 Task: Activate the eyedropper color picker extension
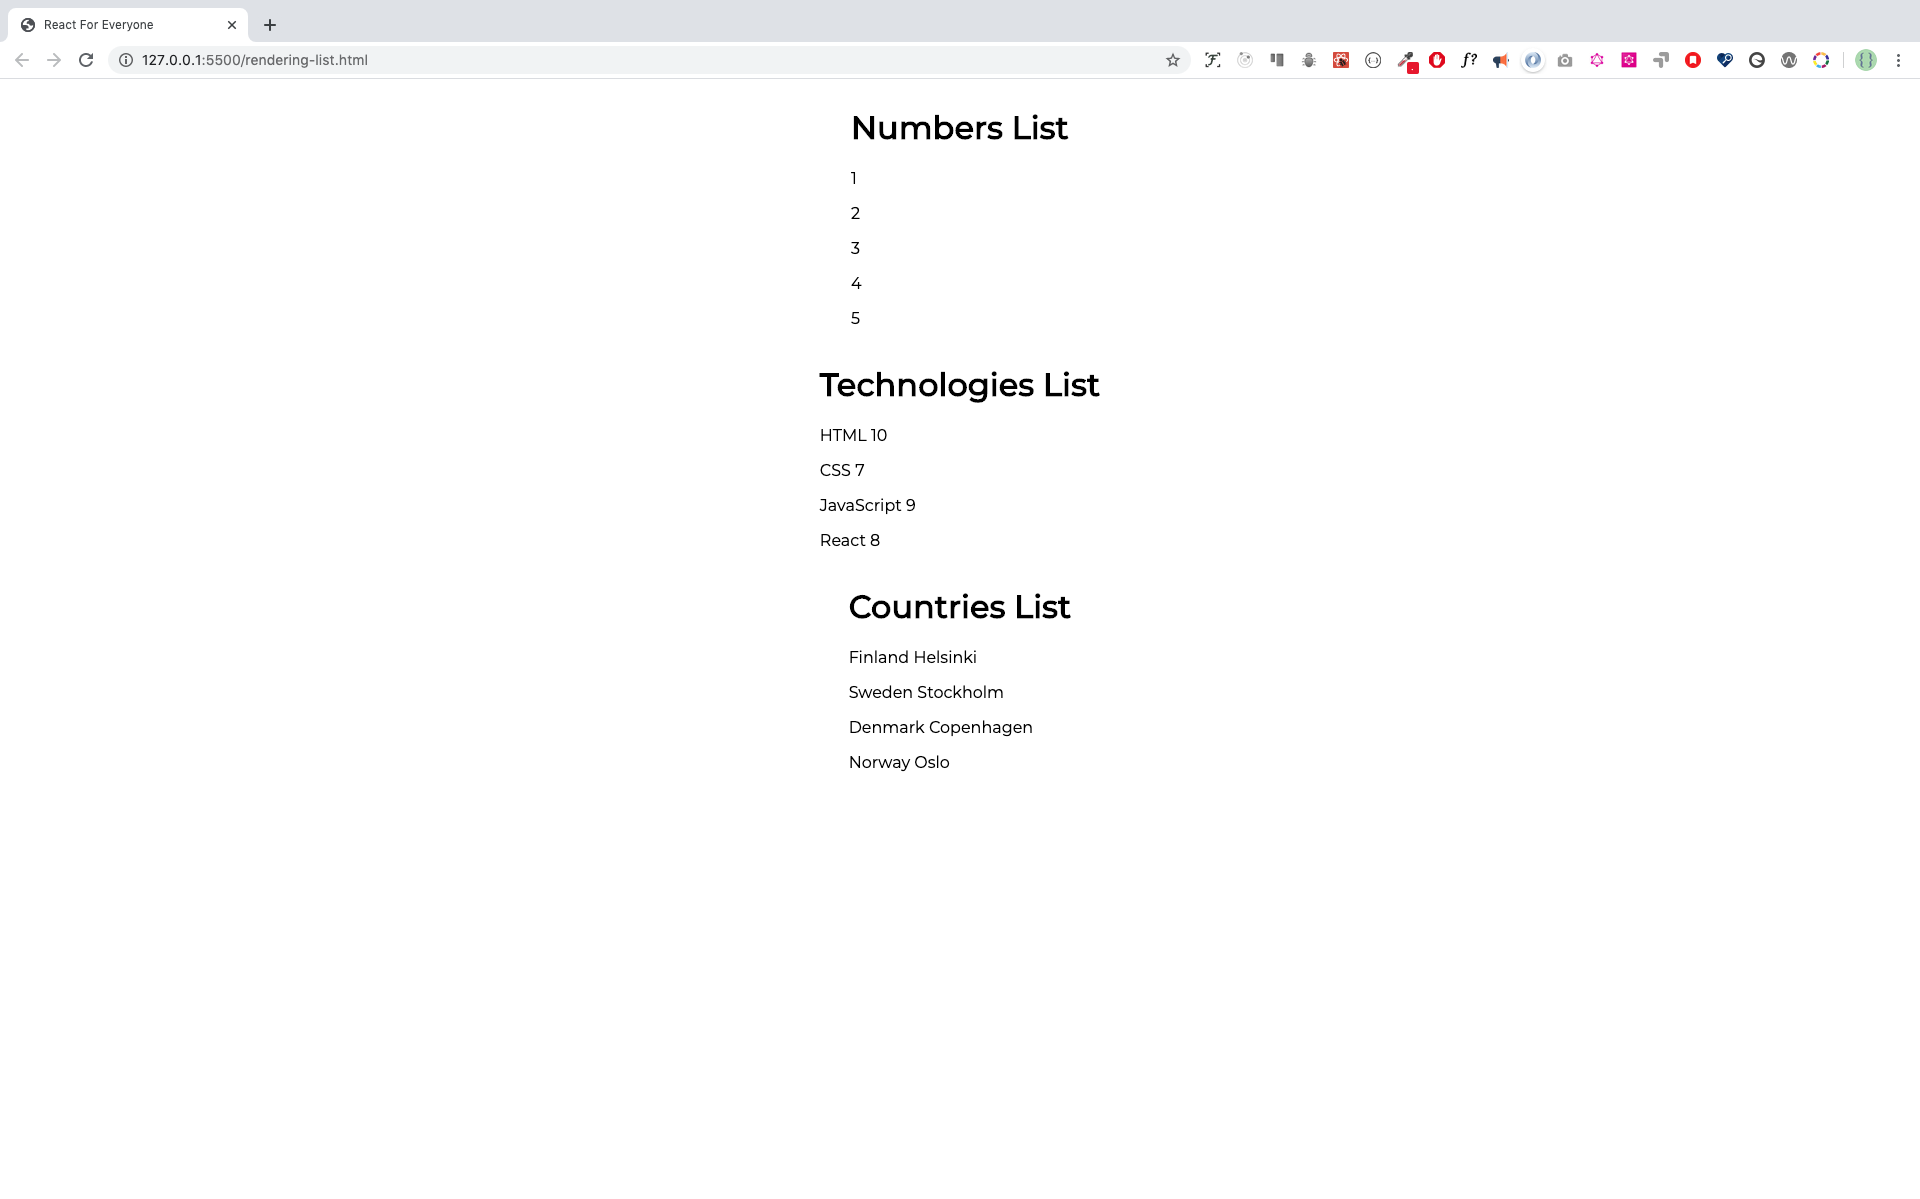tap(1406, 61)
